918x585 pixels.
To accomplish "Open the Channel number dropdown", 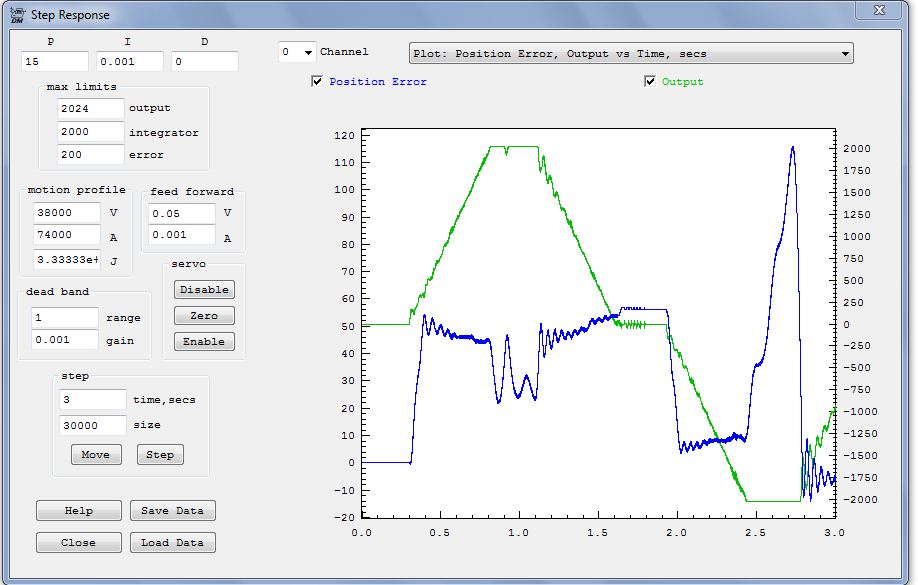I will point(297,52).
